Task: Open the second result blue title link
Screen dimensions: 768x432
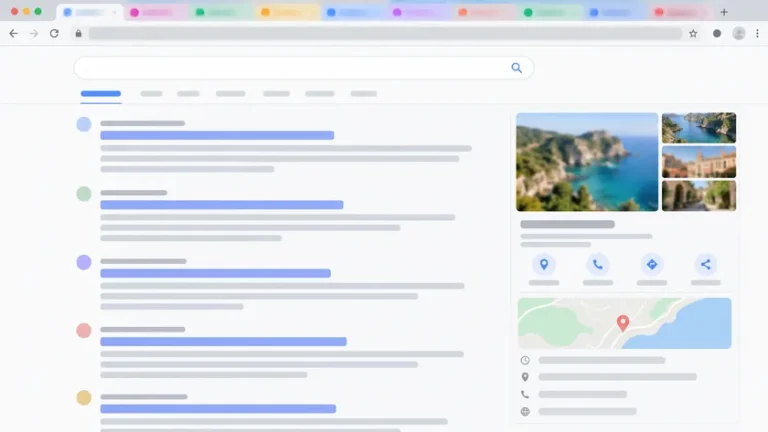Action: point(221,205)
